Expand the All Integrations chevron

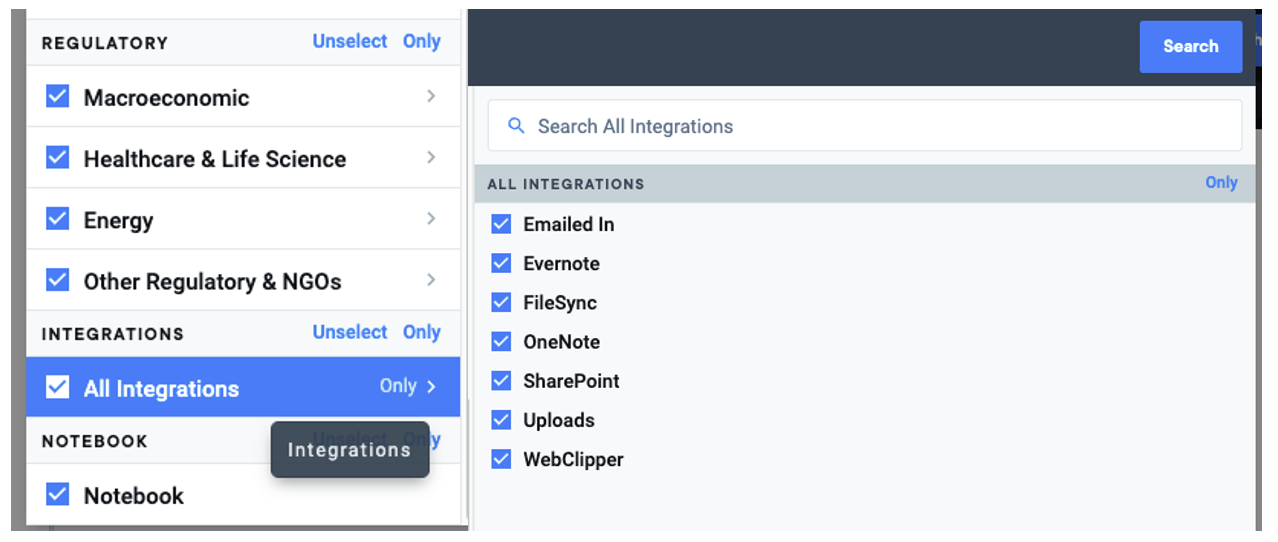pos(431,386)
